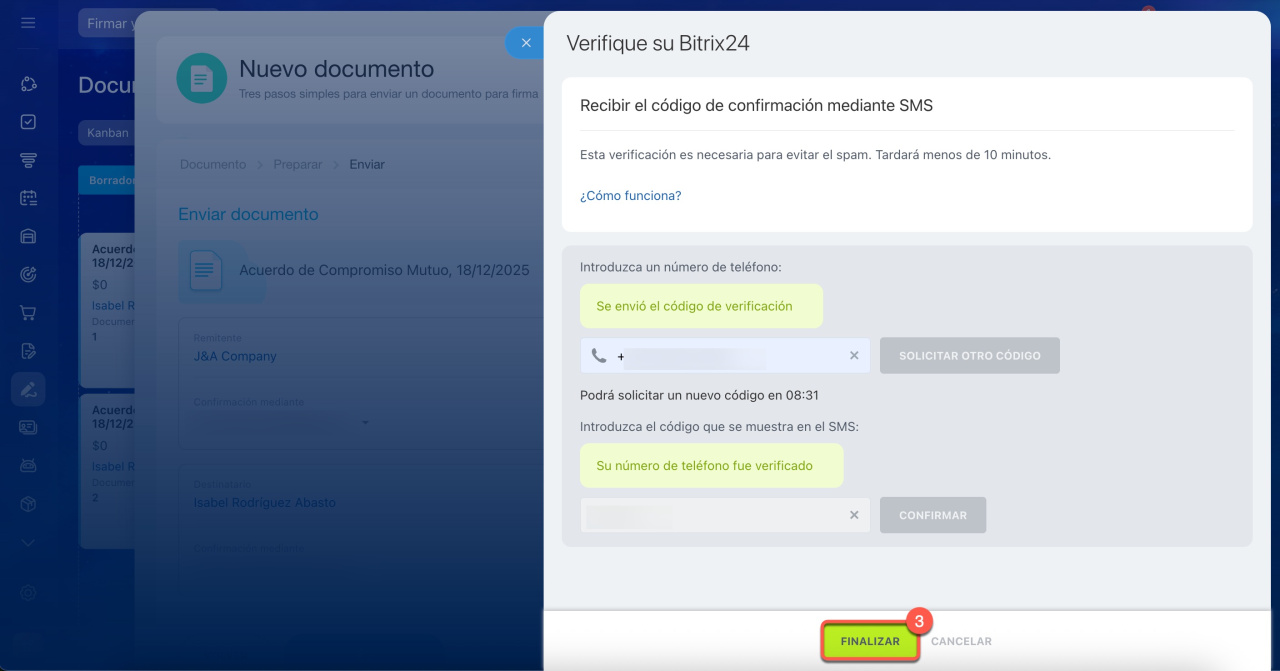Click the Documento breadcrumb step
The width and height of the screenshot is (1280, 671).
pyautogui.click(x=212, y=164)
